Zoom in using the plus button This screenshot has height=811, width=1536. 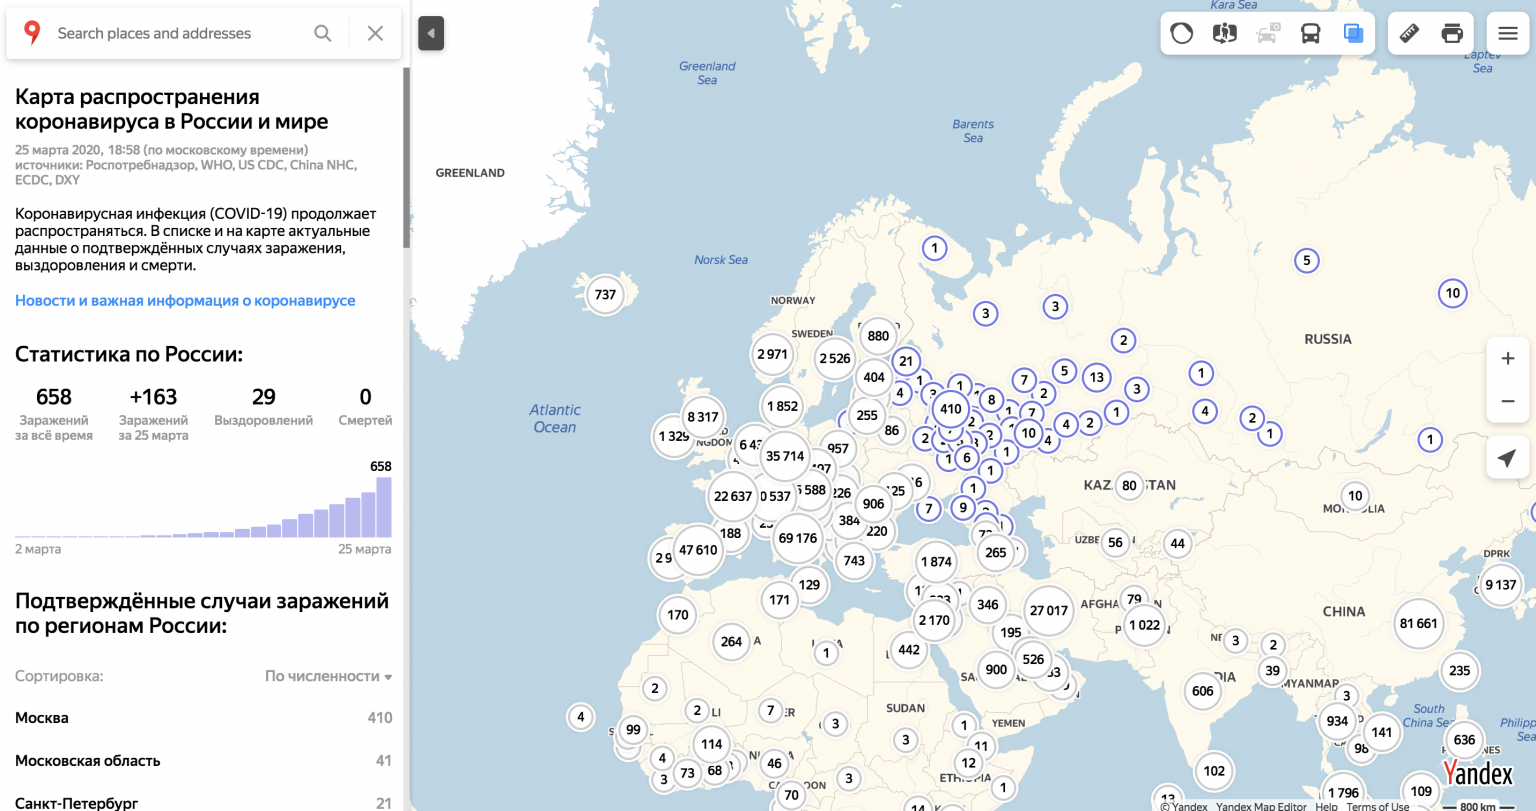(x=1508, y=358)
